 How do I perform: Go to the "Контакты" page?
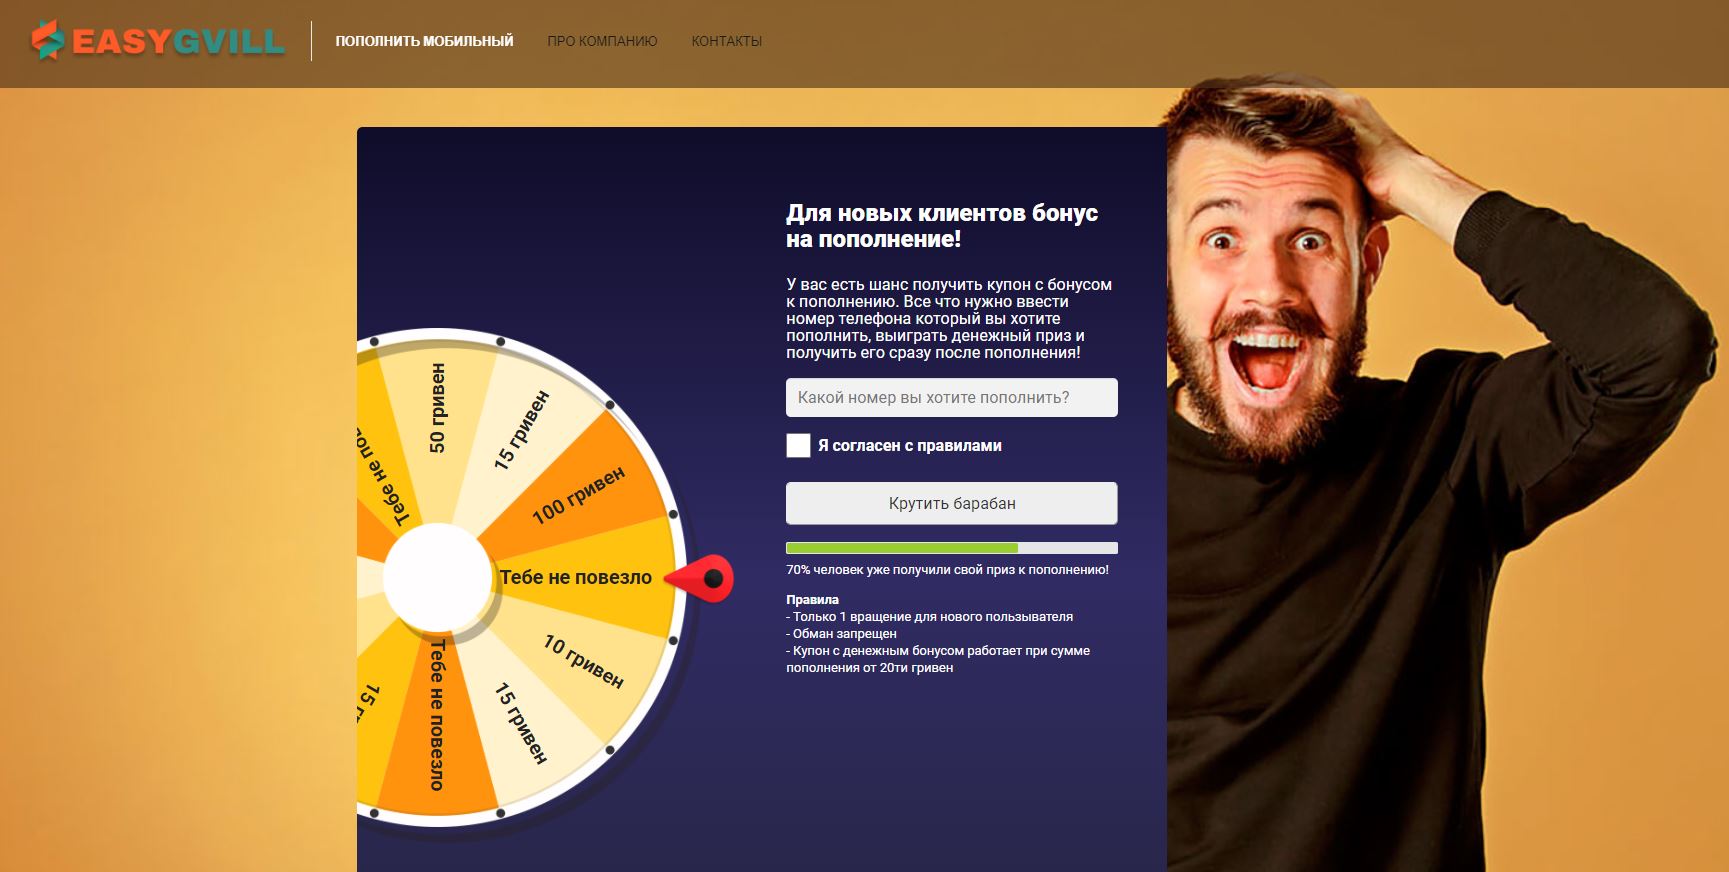point(727,41)
